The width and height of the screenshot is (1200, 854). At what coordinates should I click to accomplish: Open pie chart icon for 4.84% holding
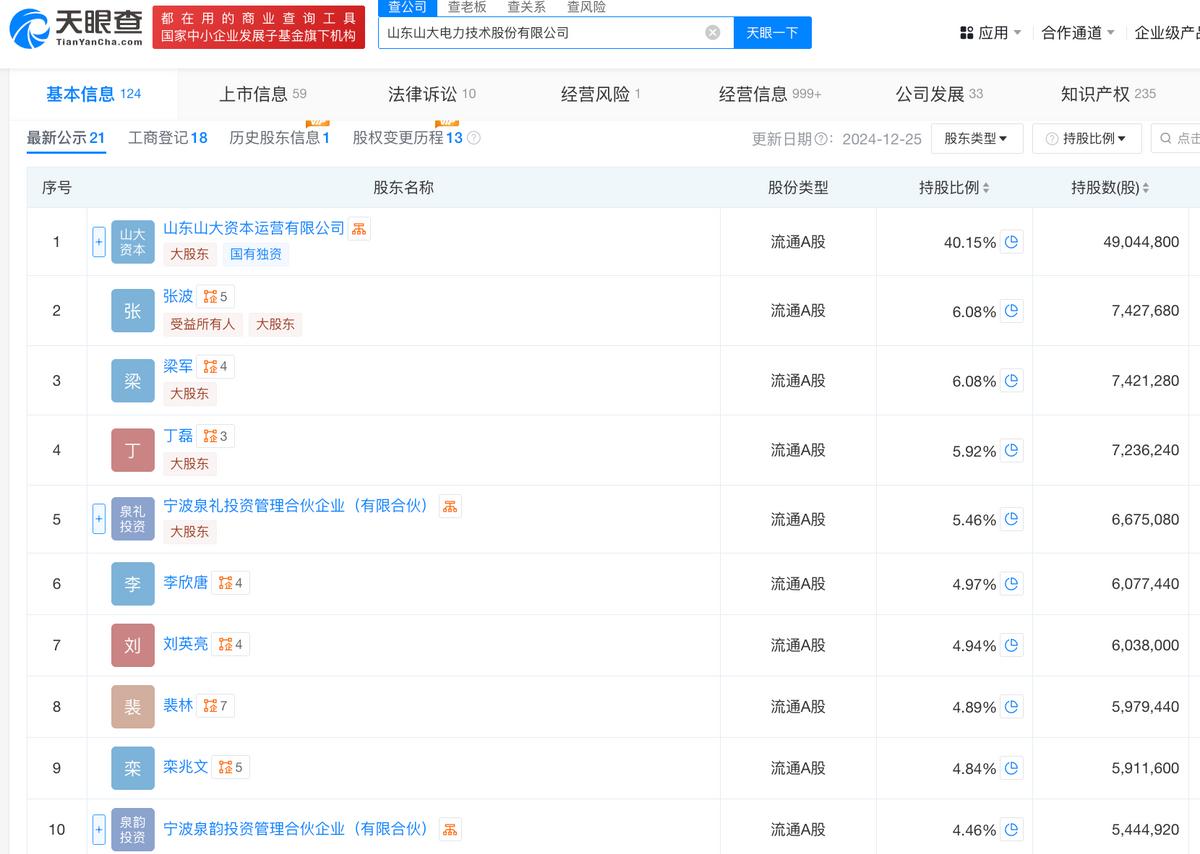click(1011, 768)
